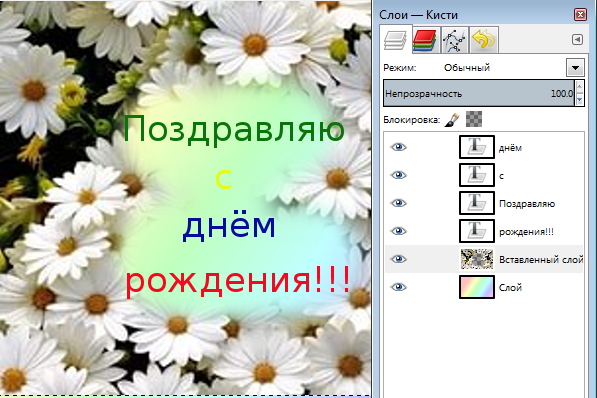Toggle the lock pixels brush icon

[x=452, y=120]
